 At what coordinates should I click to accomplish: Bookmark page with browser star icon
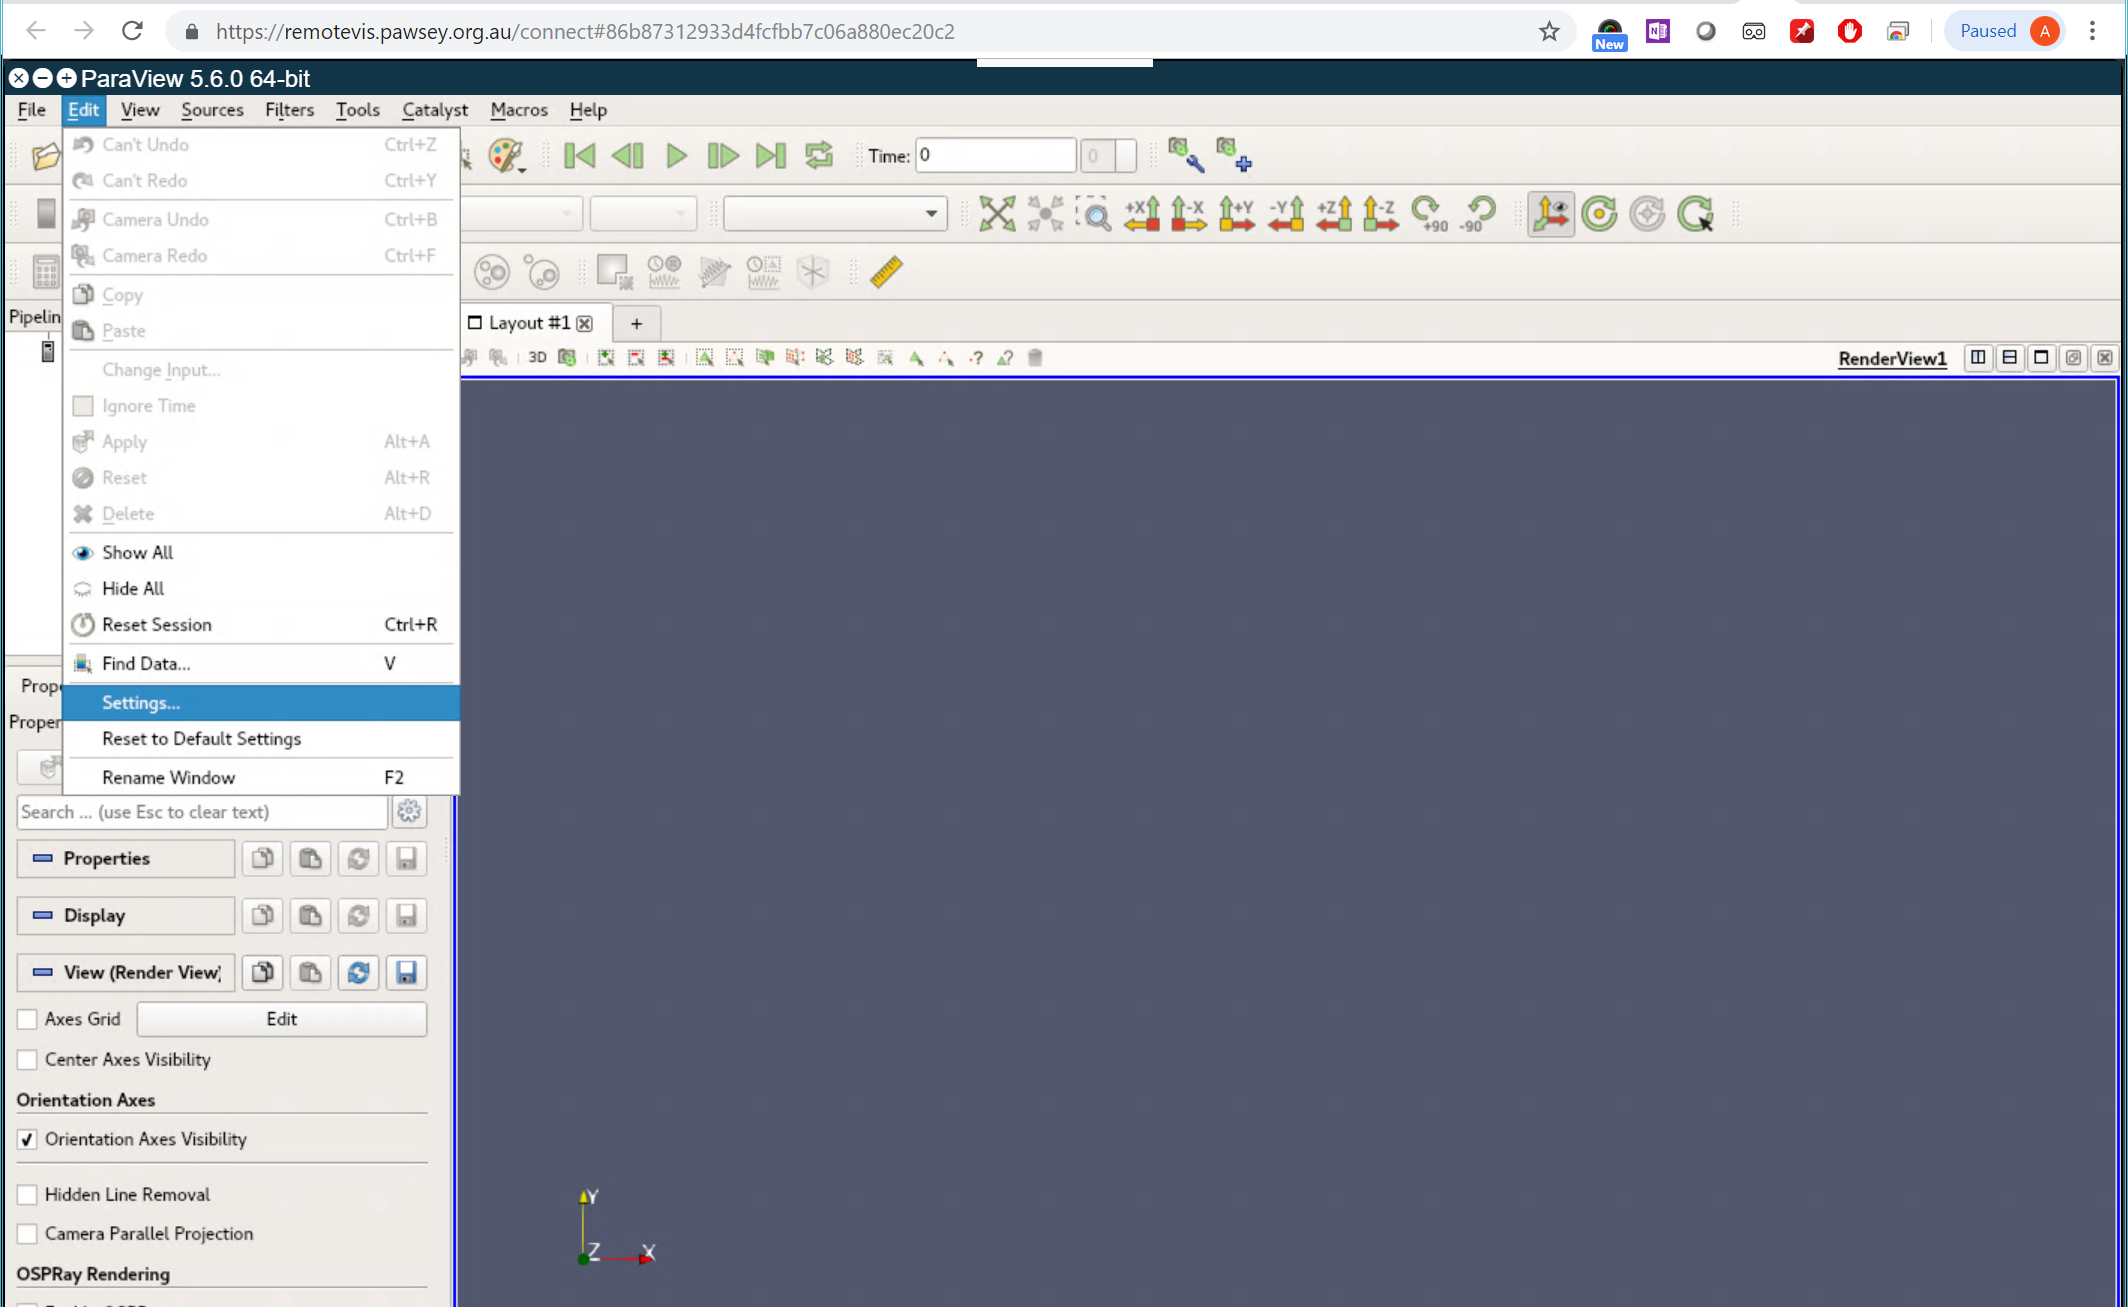(x=1549, y=31)
